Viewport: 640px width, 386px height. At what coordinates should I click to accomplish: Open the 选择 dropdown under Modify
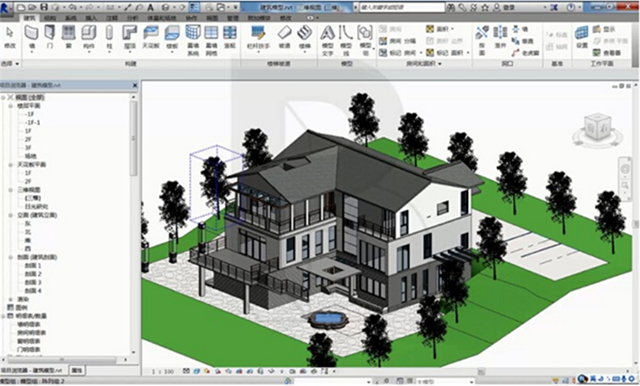click(x=10, y=64)
